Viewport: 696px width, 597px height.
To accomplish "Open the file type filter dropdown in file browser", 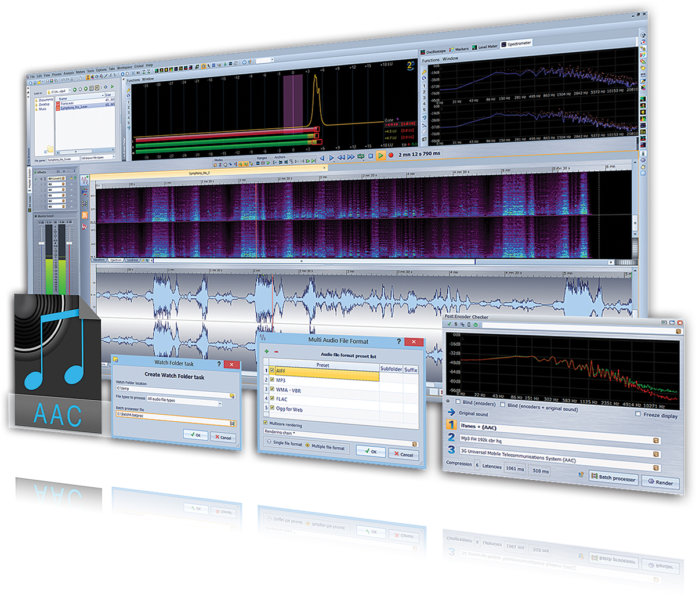I will point(98,158).
